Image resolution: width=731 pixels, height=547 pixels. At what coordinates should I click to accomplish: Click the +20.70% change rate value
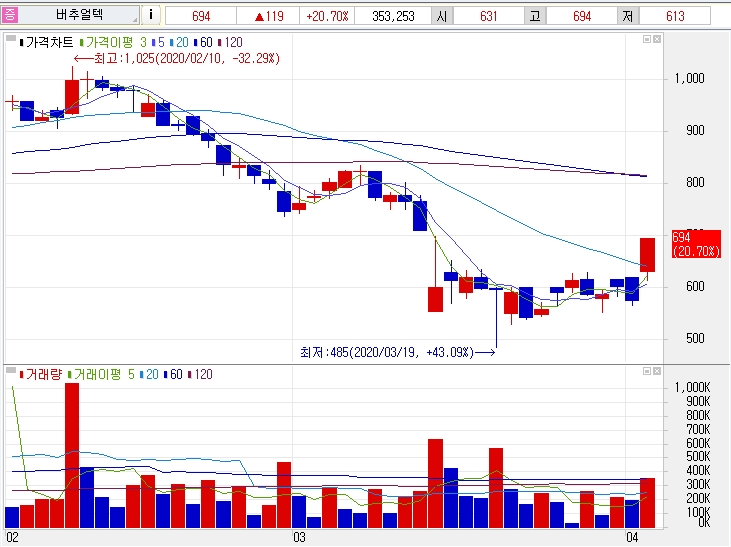(x=327, y=16)
